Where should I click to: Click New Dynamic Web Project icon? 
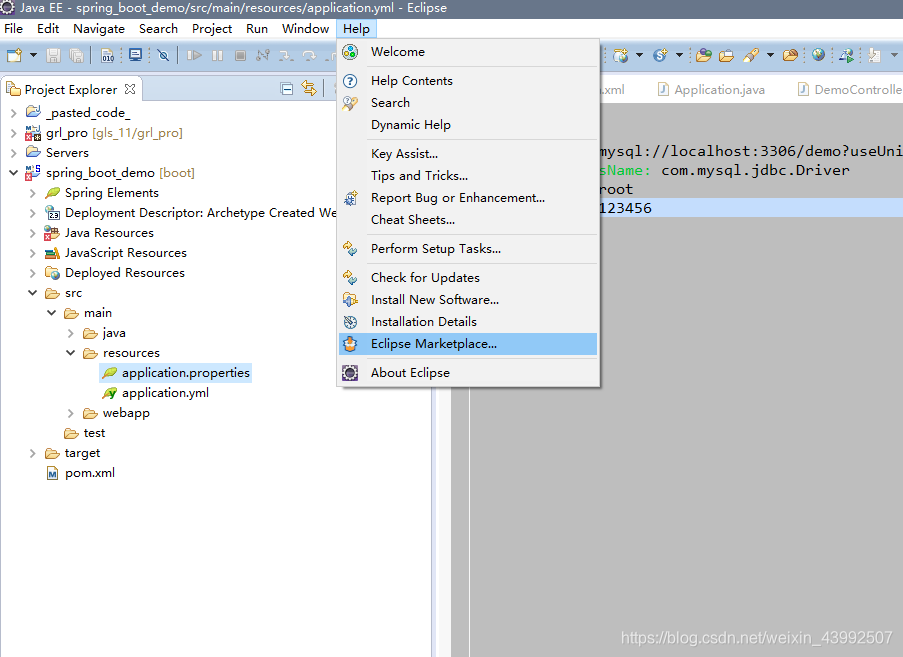pyautogui.click(x=621, y=55)
